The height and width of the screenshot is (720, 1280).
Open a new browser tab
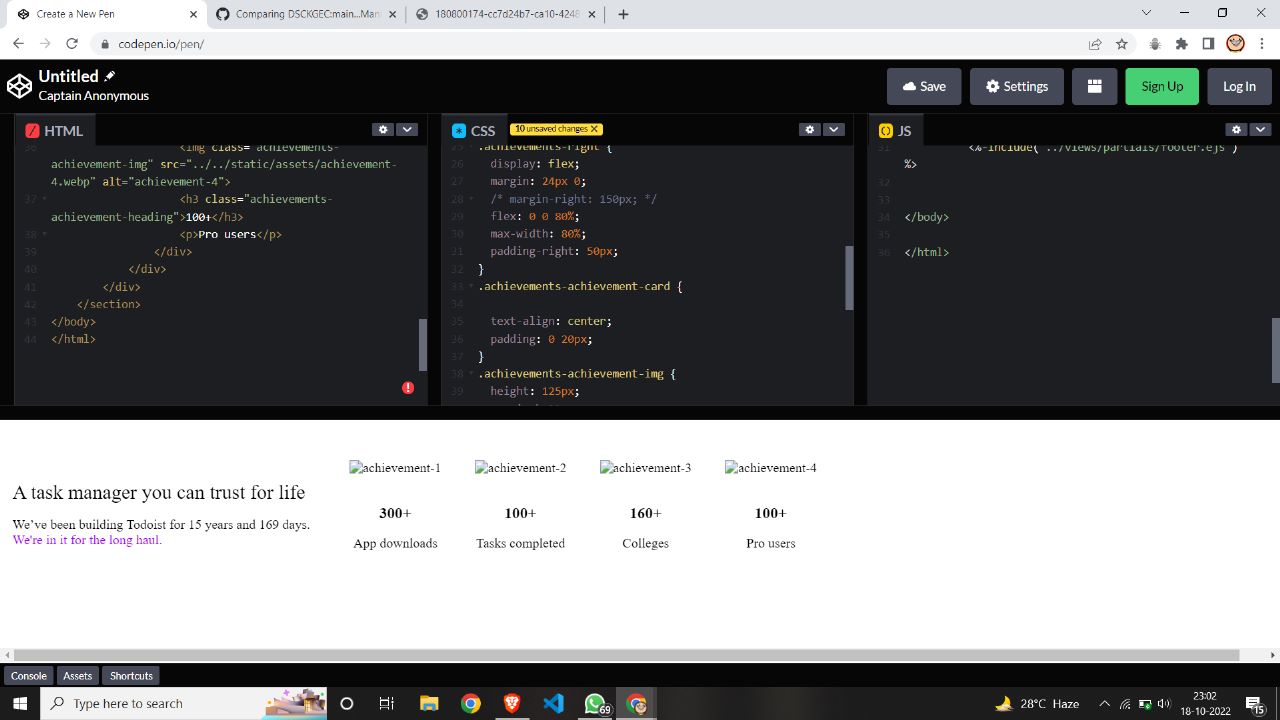[624, 14]
